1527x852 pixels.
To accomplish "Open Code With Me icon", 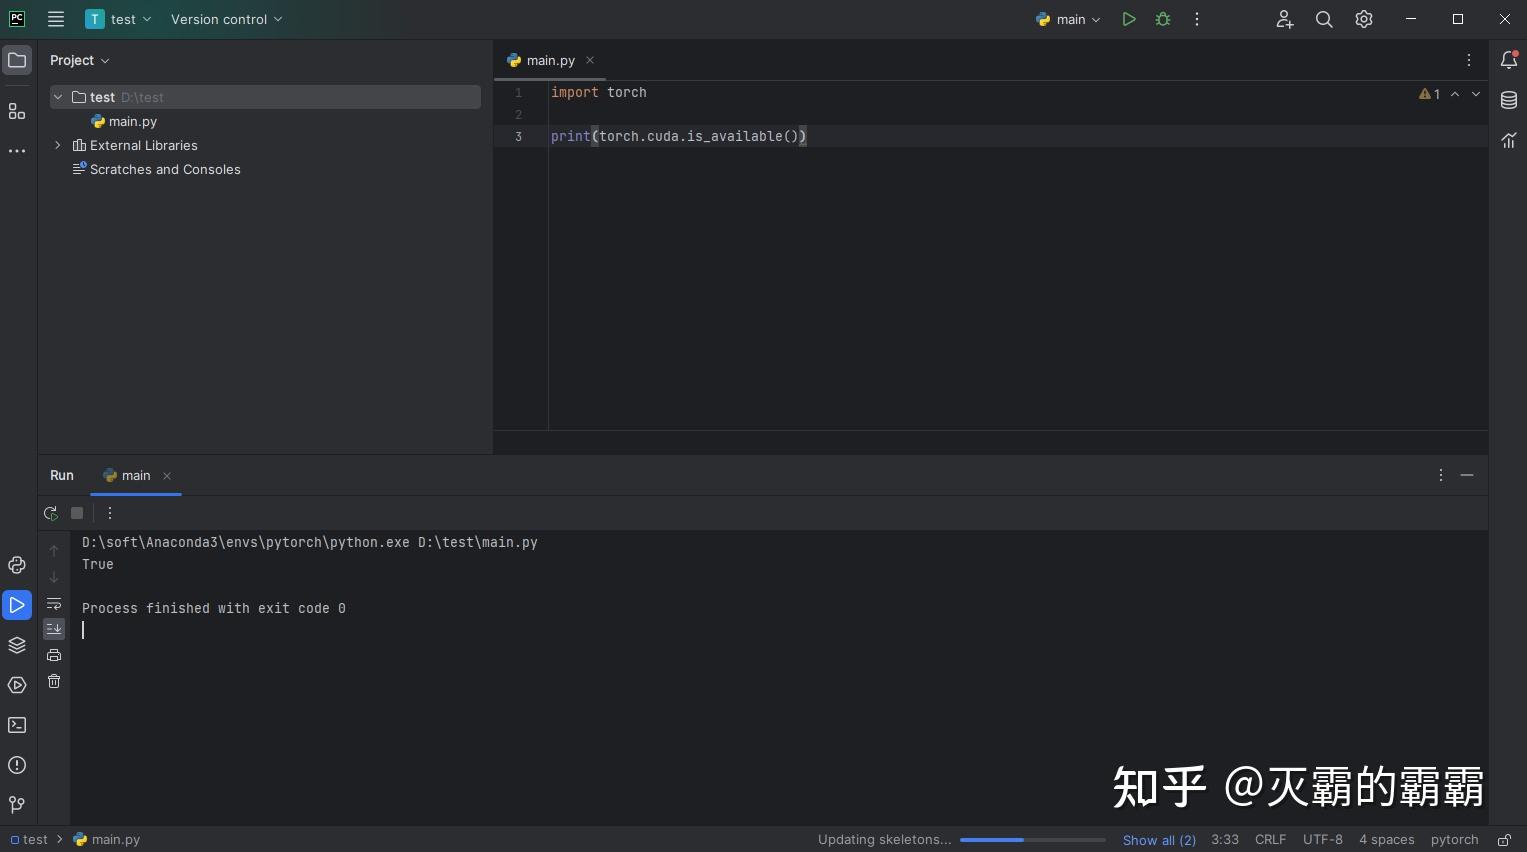I will point(1285,19).
